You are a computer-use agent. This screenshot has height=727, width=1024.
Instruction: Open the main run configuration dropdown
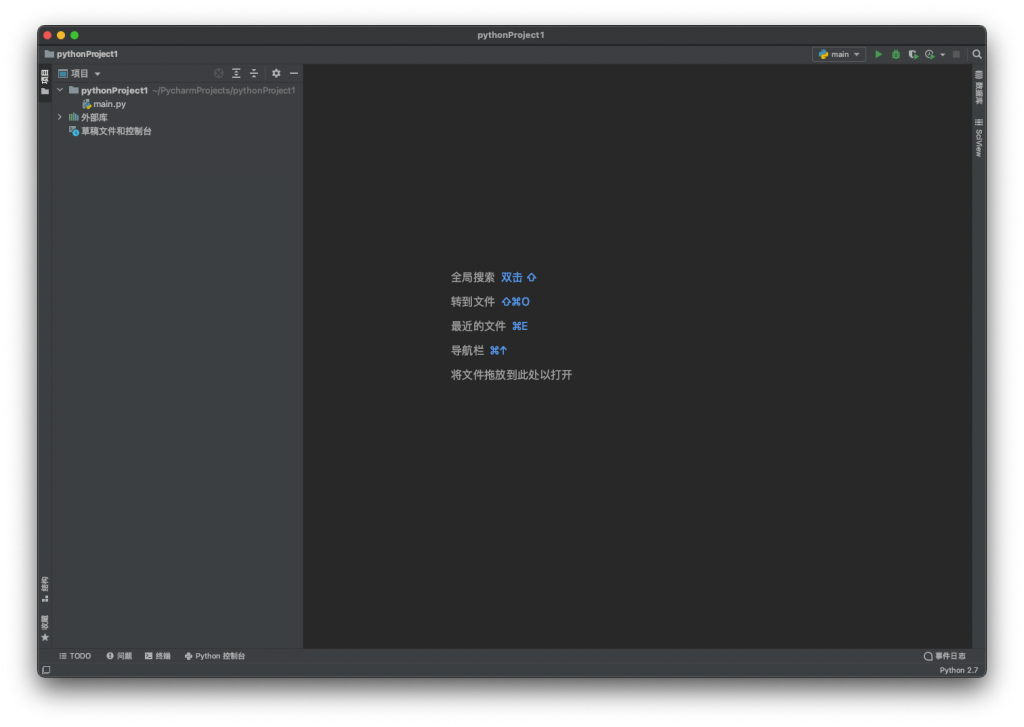click(x=839, y=54)
